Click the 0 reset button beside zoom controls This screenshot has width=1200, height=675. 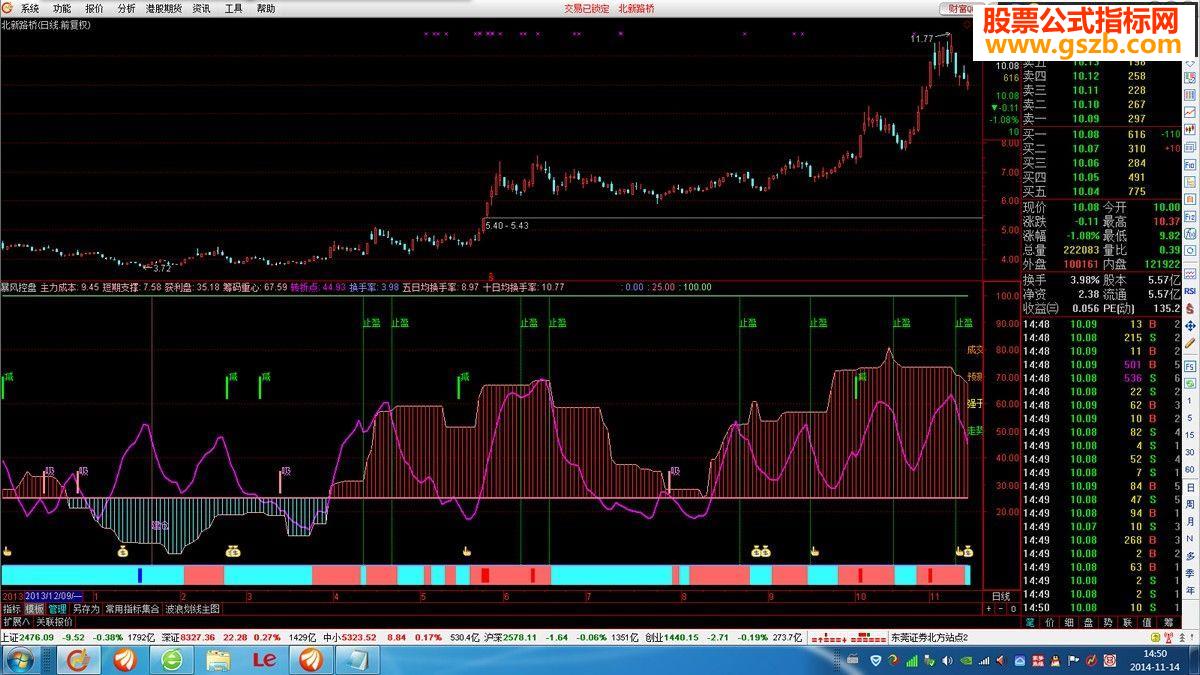pos(1012,608)
